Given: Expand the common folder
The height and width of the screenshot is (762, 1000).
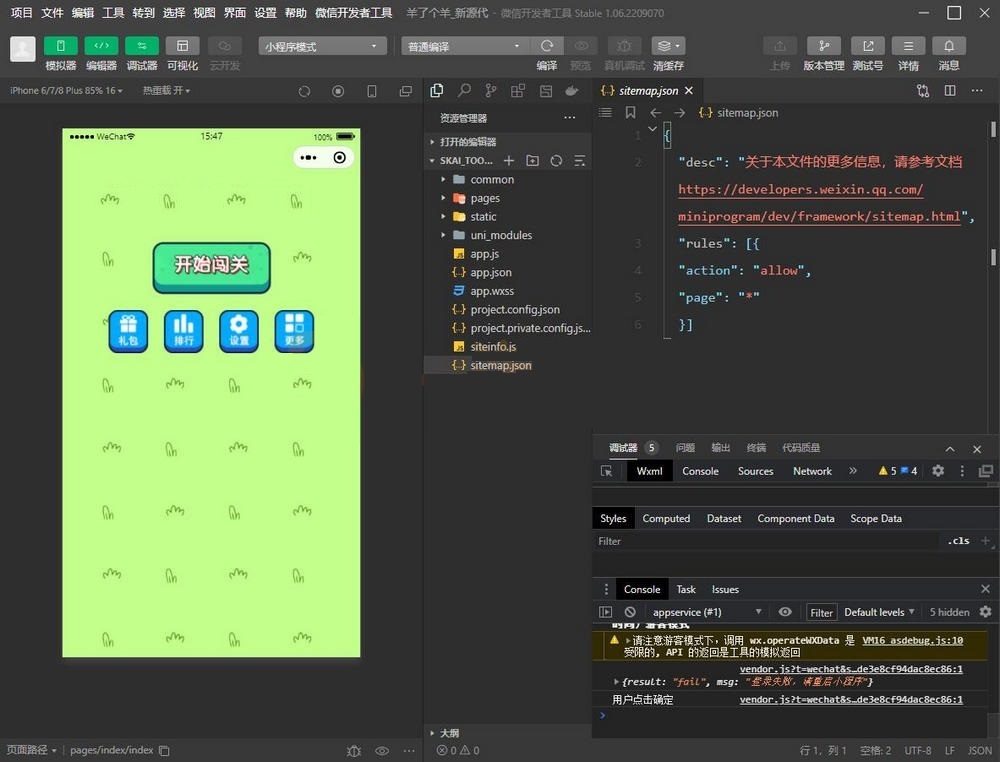Looking at the screenshot, I should 507,180.
